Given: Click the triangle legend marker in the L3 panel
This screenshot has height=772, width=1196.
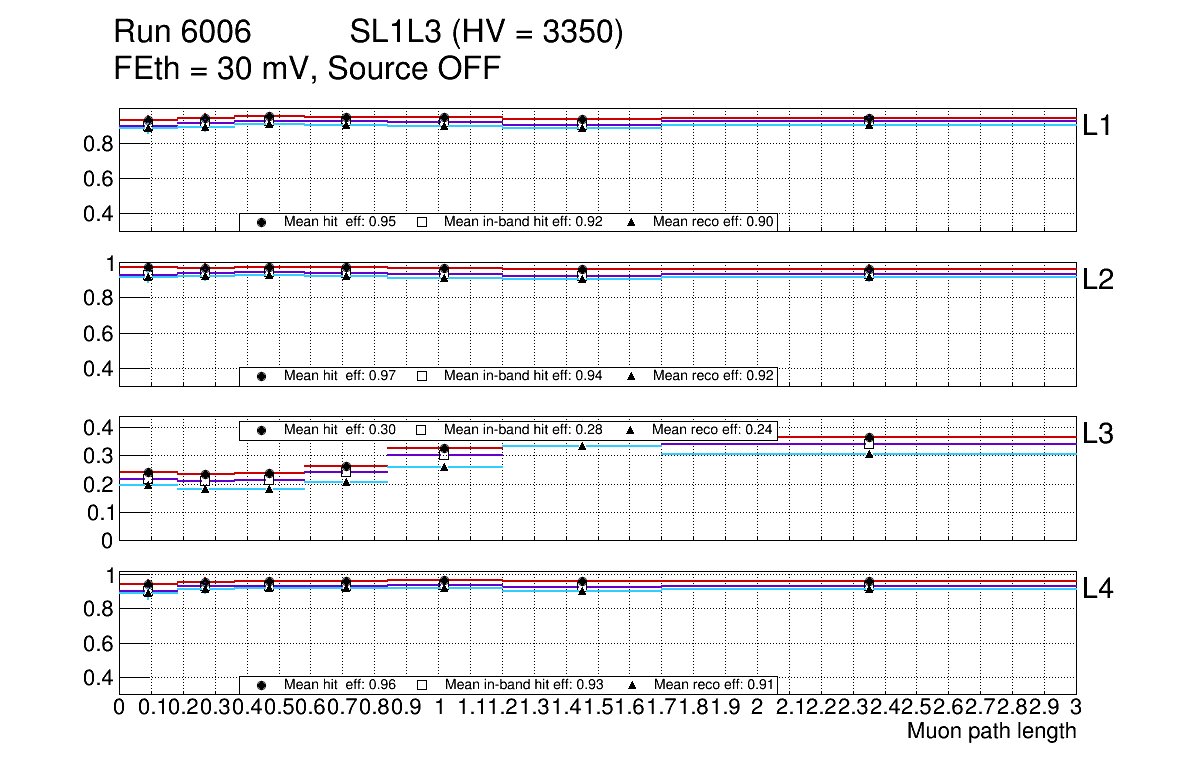Looking at the screenshot, I should click(631, 430).
